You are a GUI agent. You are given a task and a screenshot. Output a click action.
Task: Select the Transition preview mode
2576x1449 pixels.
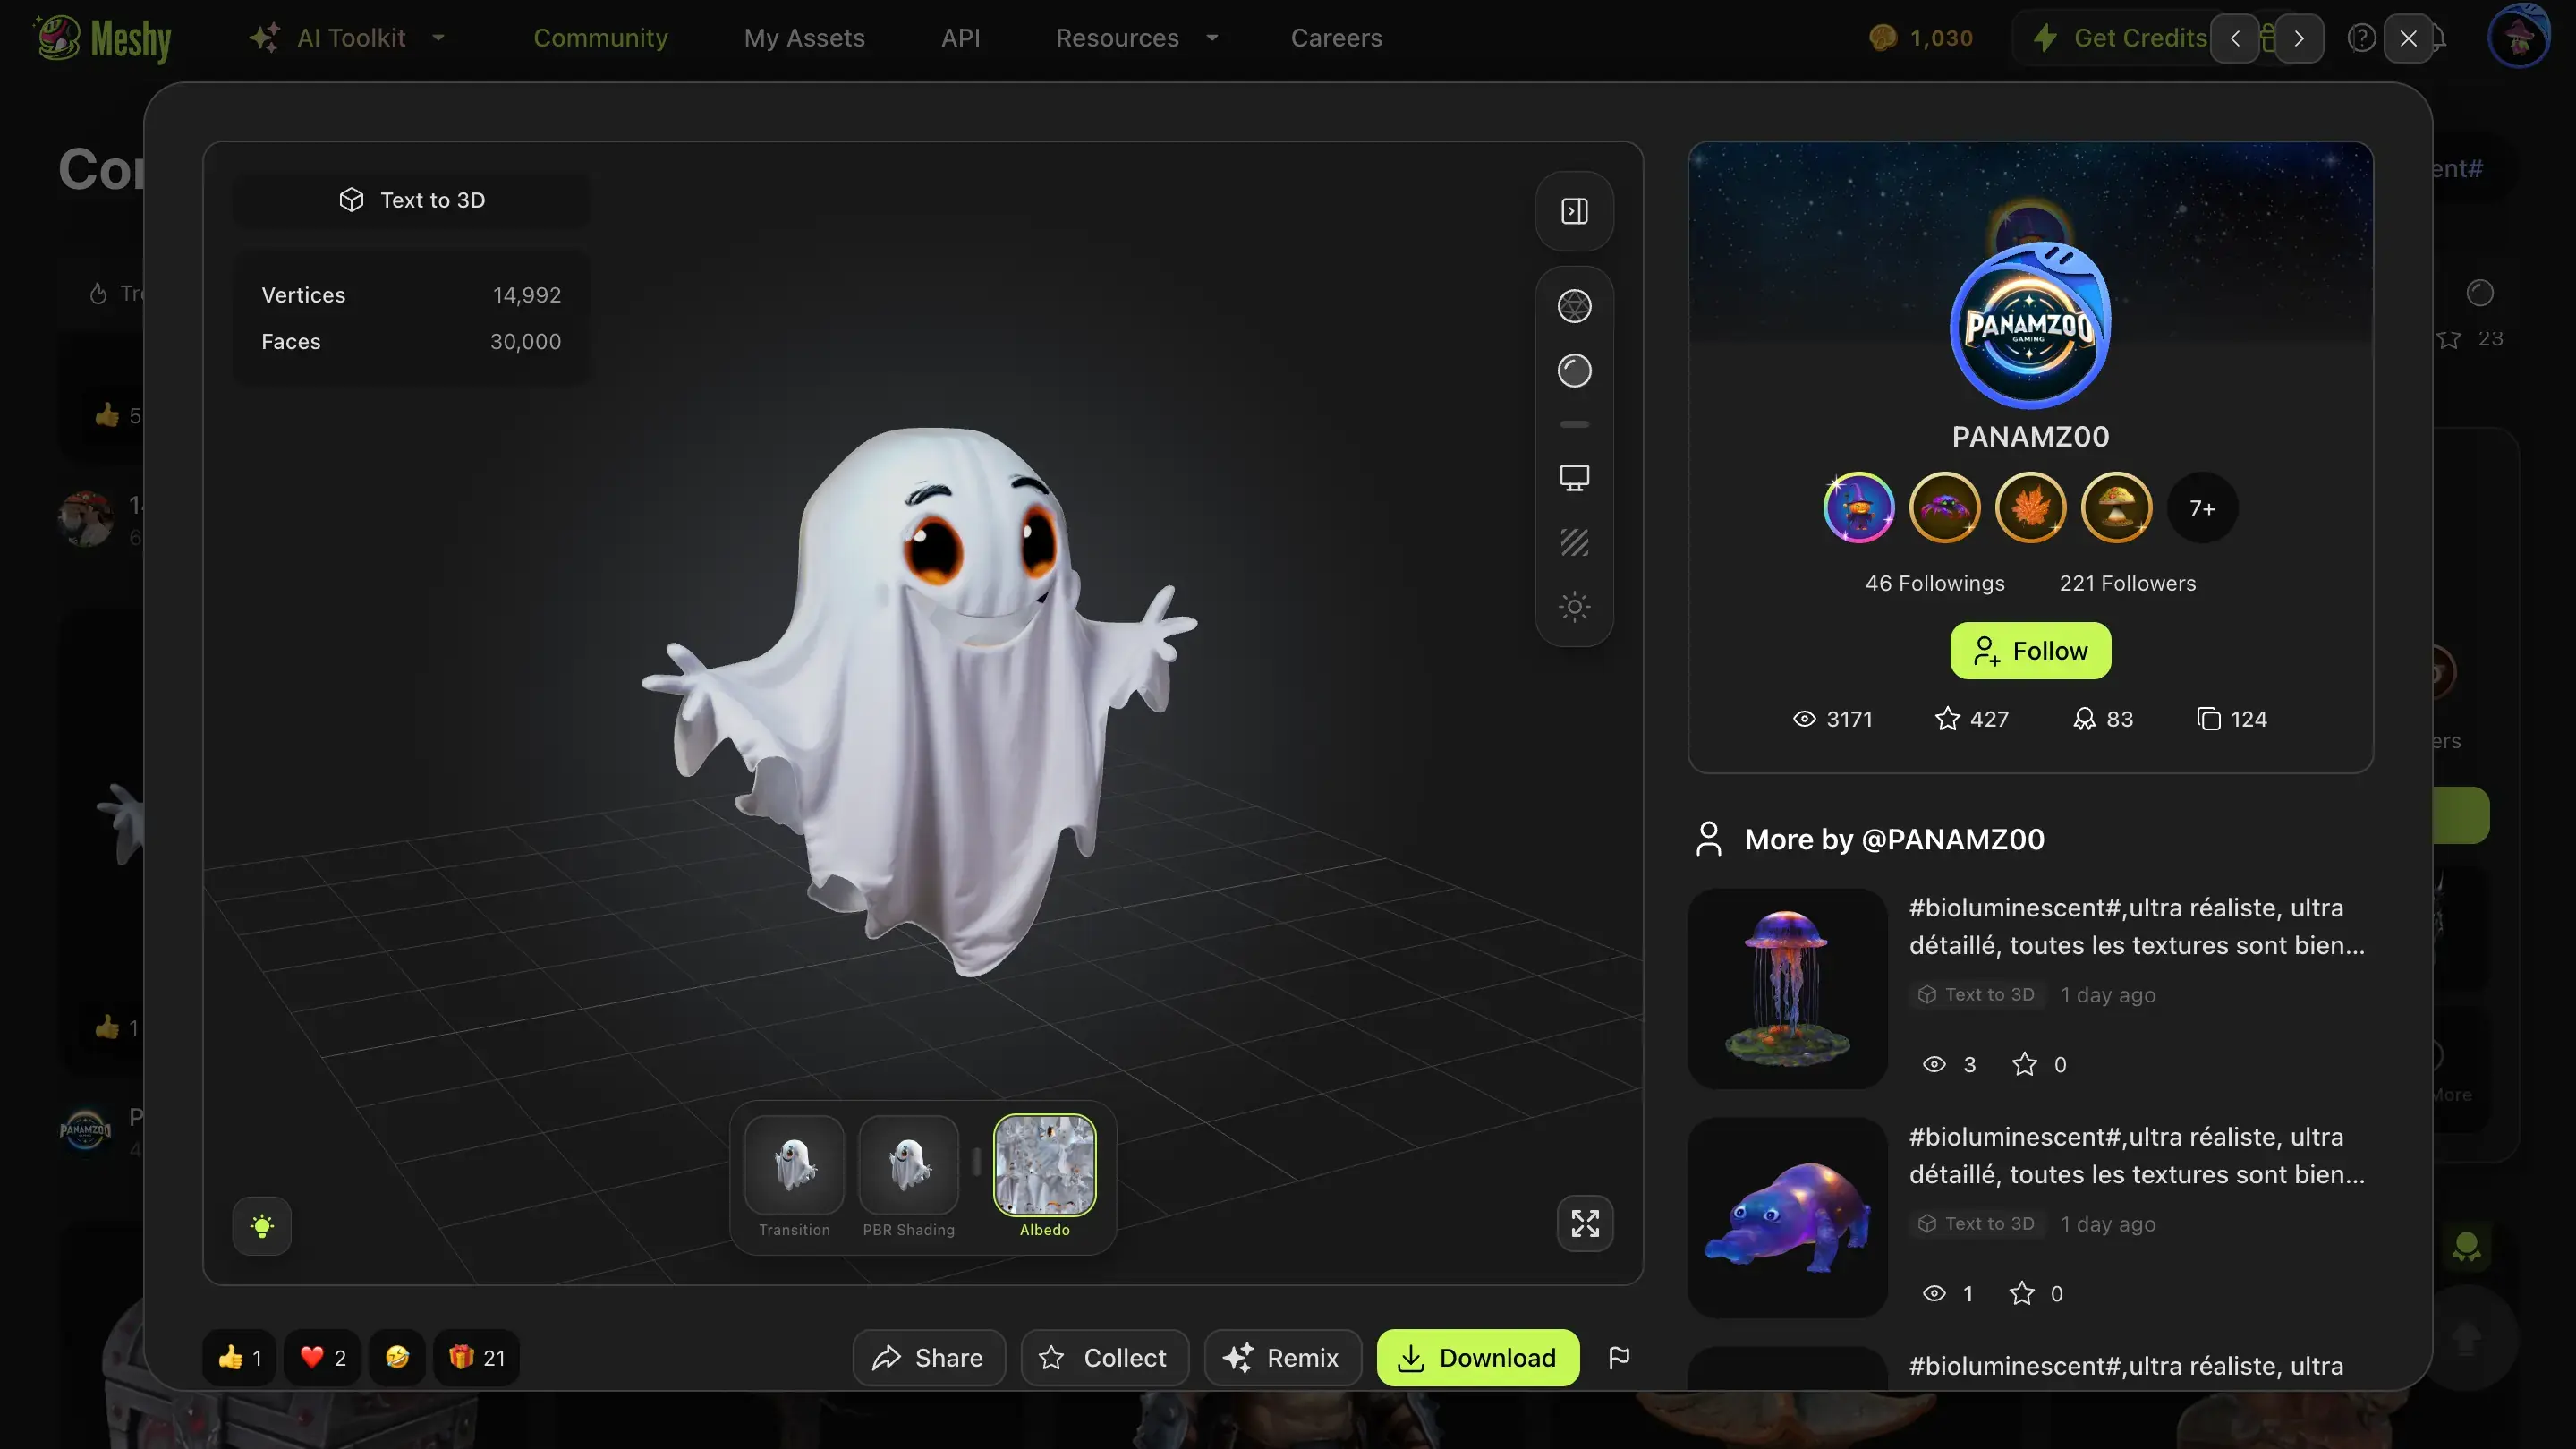[x=794, y=1167]
